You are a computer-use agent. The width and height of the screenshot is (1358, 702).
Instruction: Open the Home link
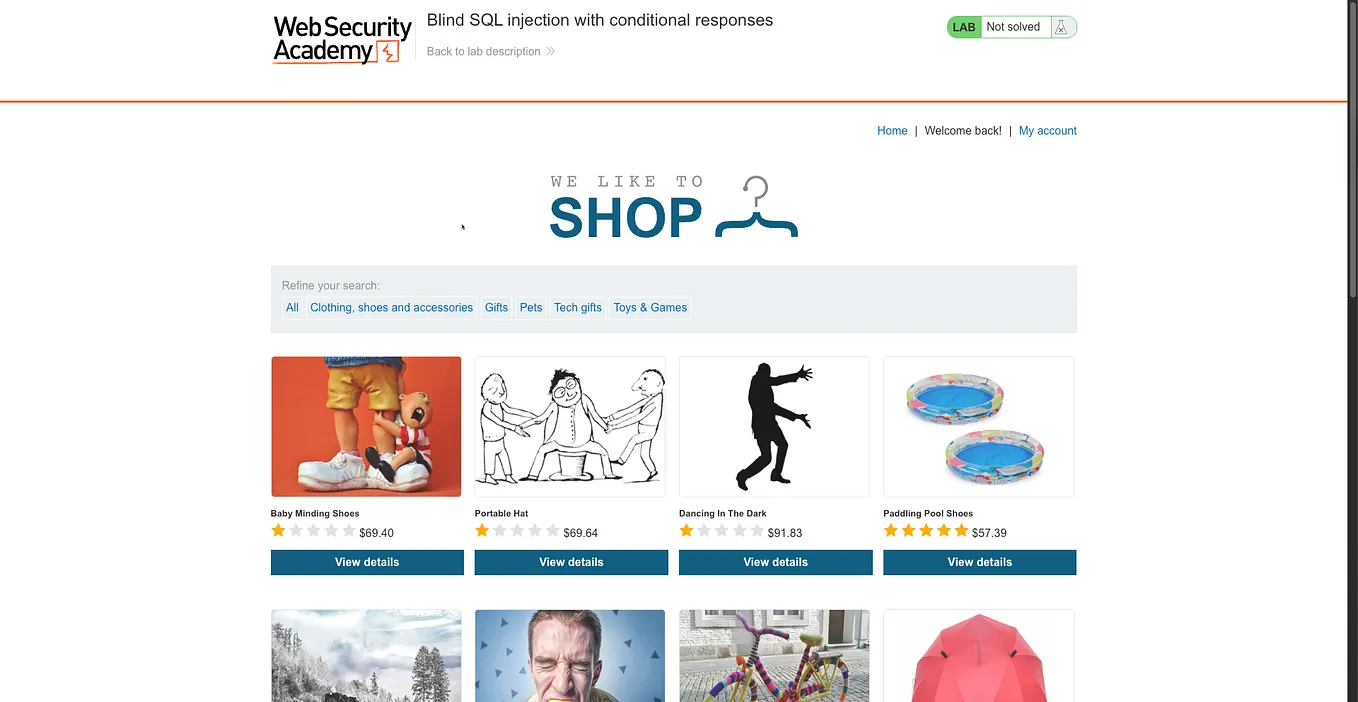click(x=892, y=131)
